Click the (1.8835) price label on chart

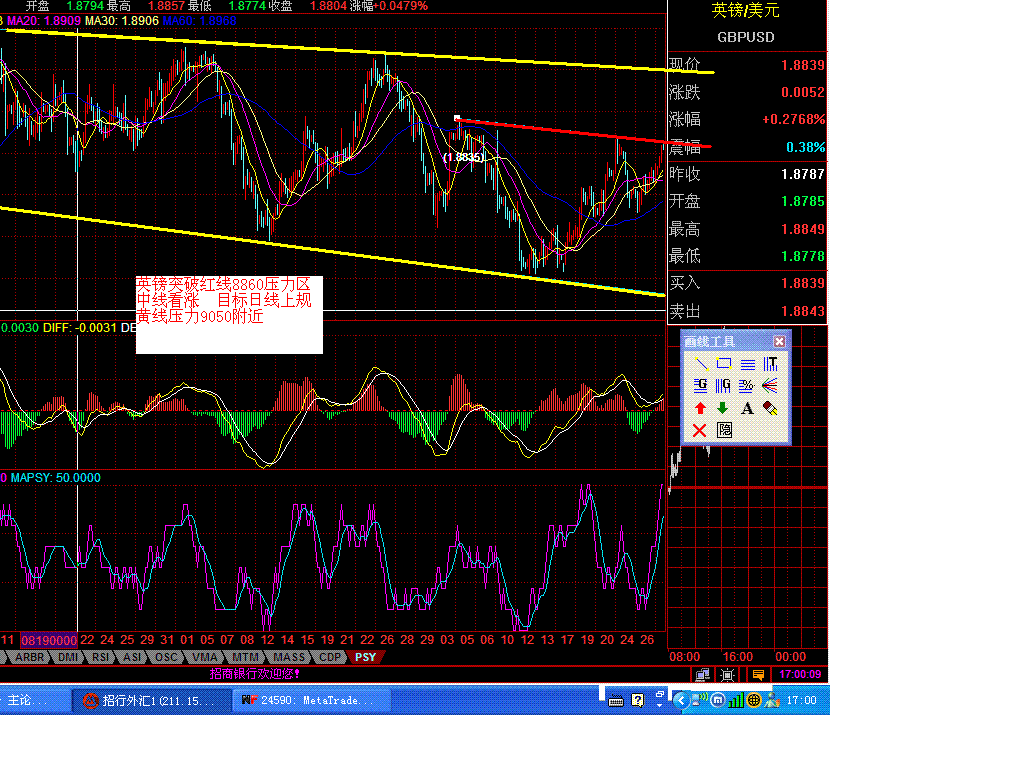click(464, 157)
